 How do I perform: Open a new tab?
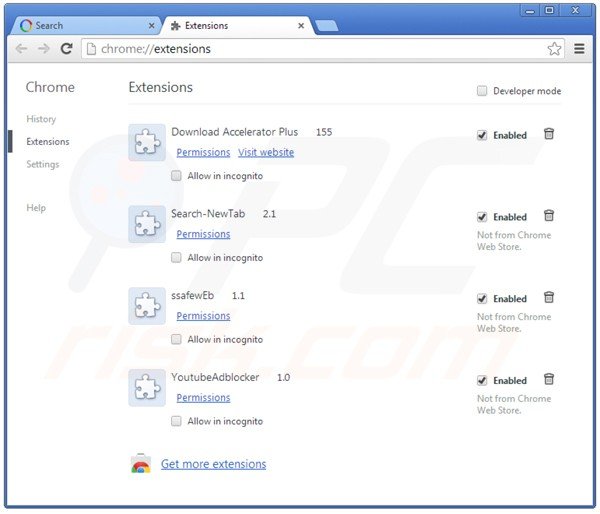(327, 26)
